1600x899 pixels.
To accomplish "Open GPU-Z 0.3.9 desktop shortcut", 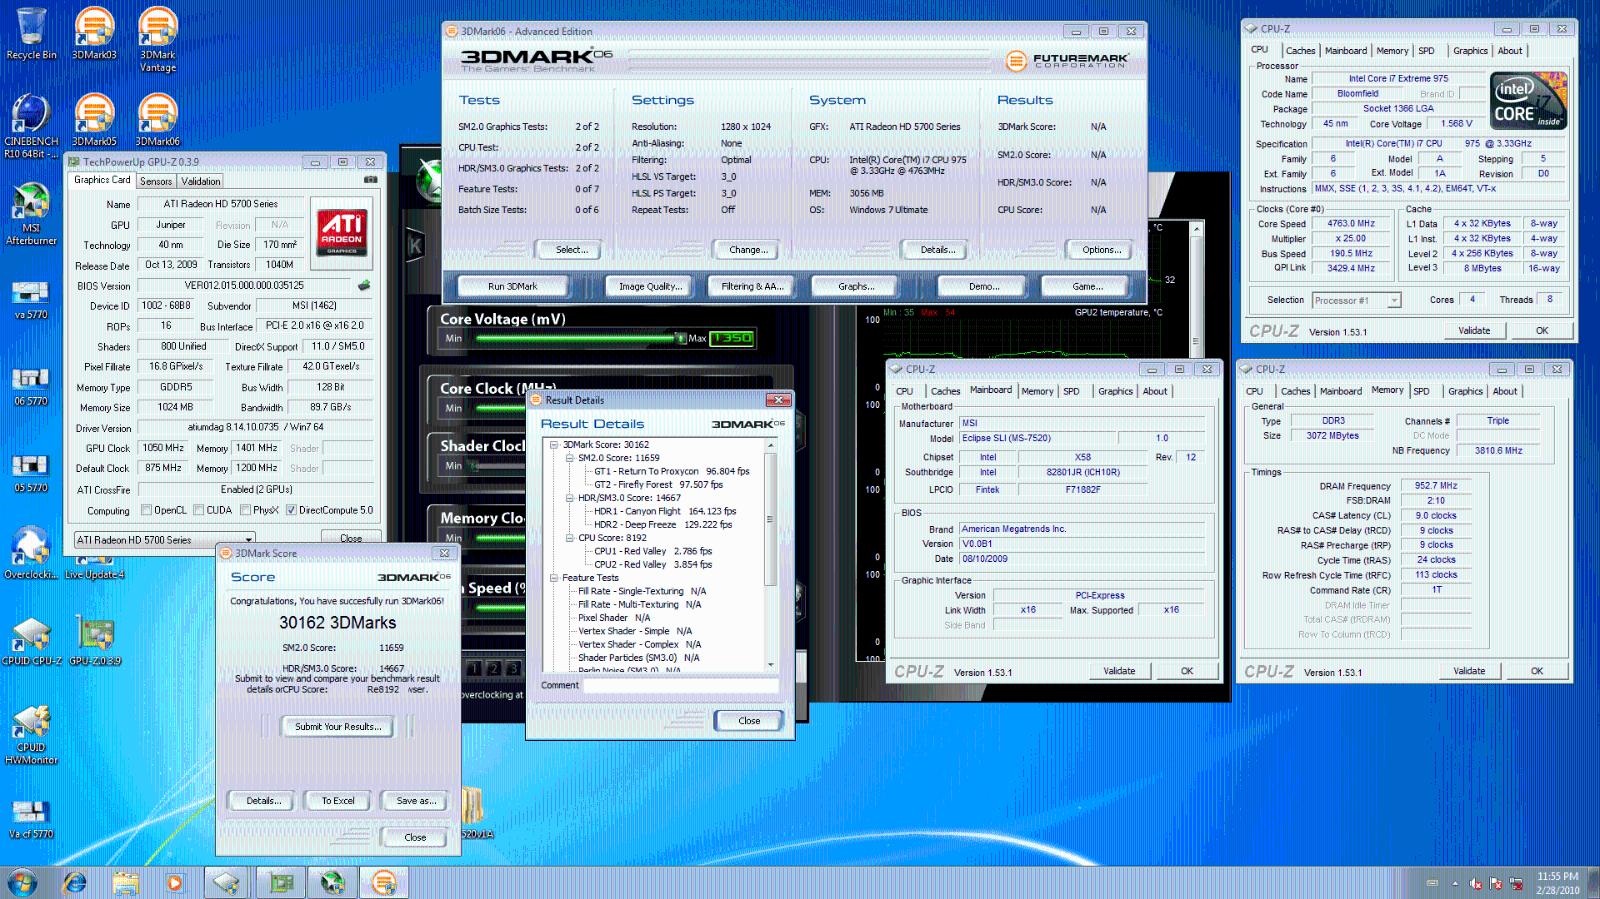I will pyautogui.click(x=95, y=641).
